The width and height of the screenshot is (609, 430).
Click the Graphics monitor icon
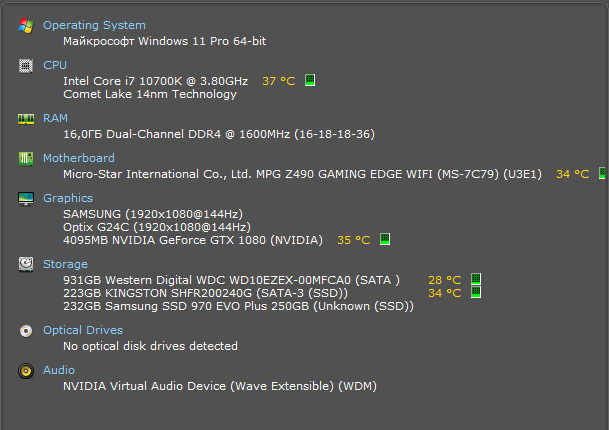pyautogui.click(x=26, y=198)
